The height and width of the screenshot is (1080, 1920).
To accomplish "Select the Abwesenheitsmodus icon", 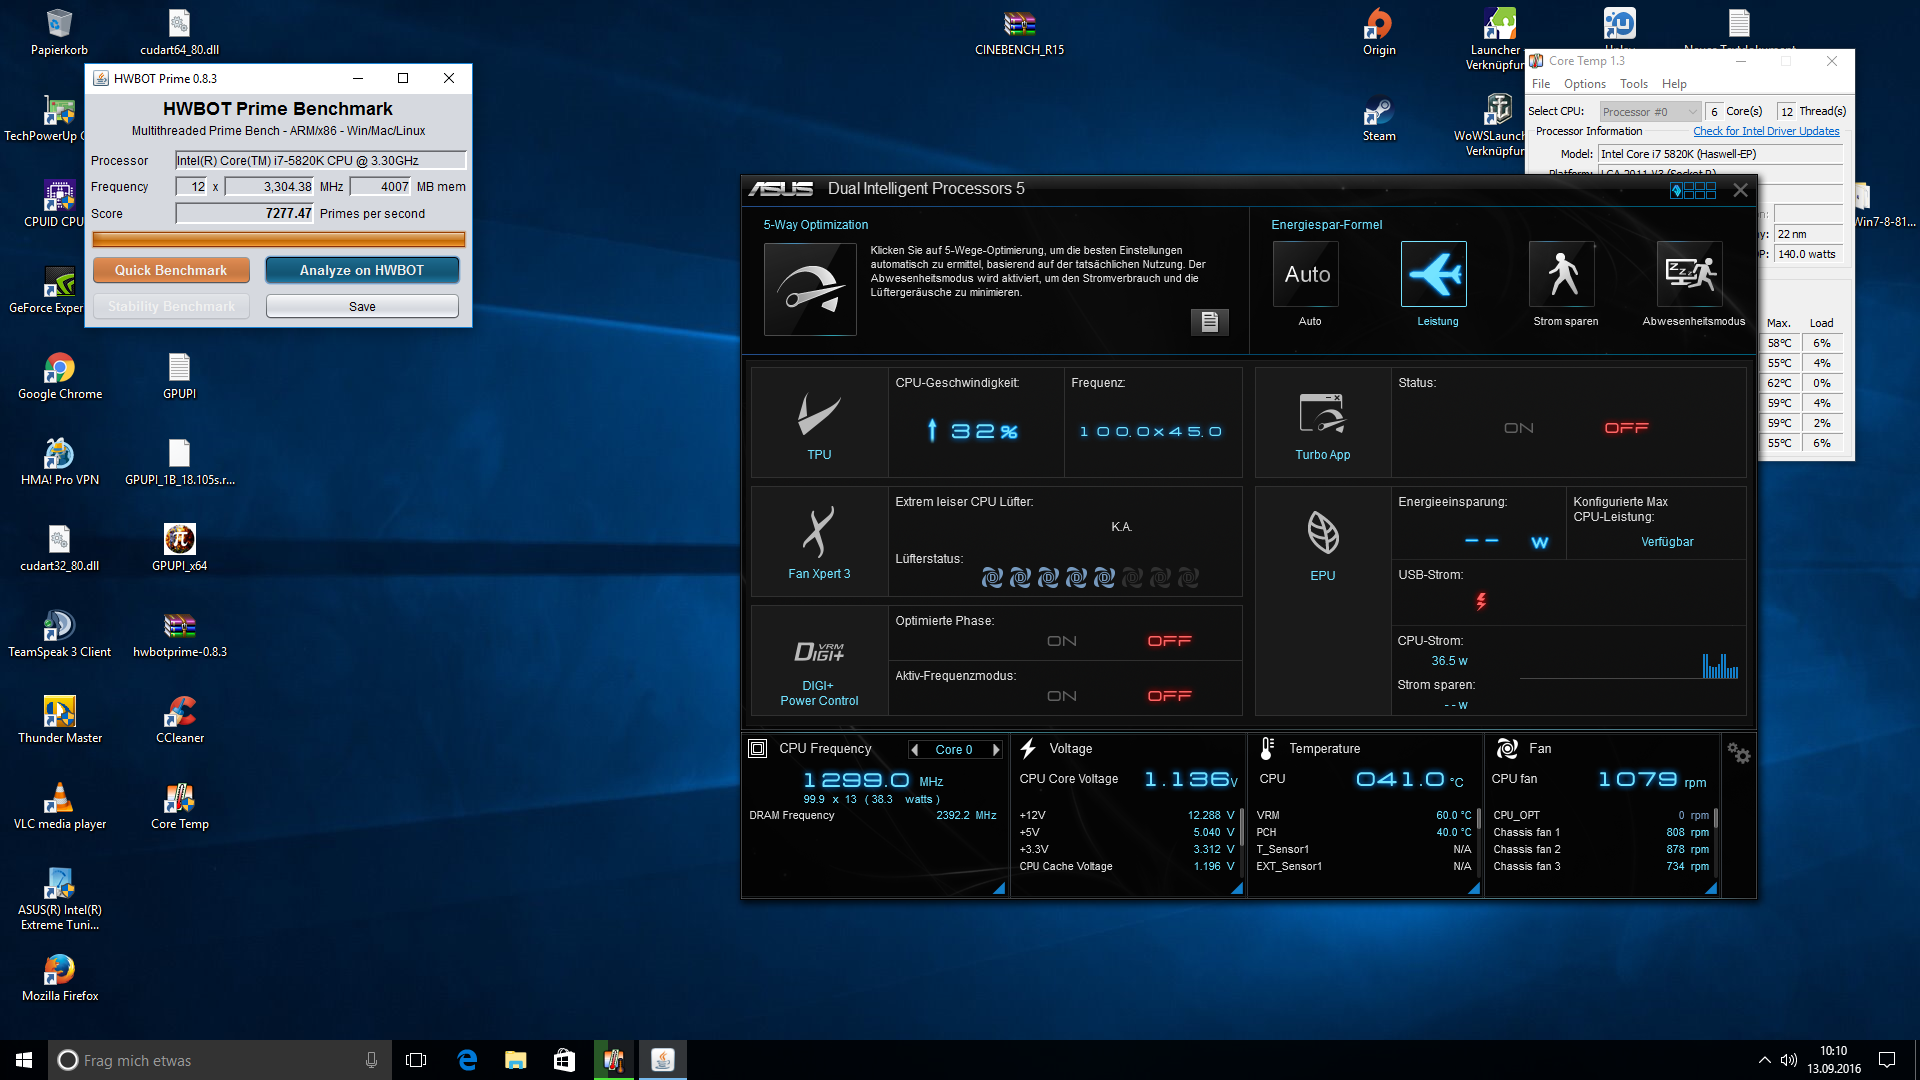I will tap(1689, 273).
